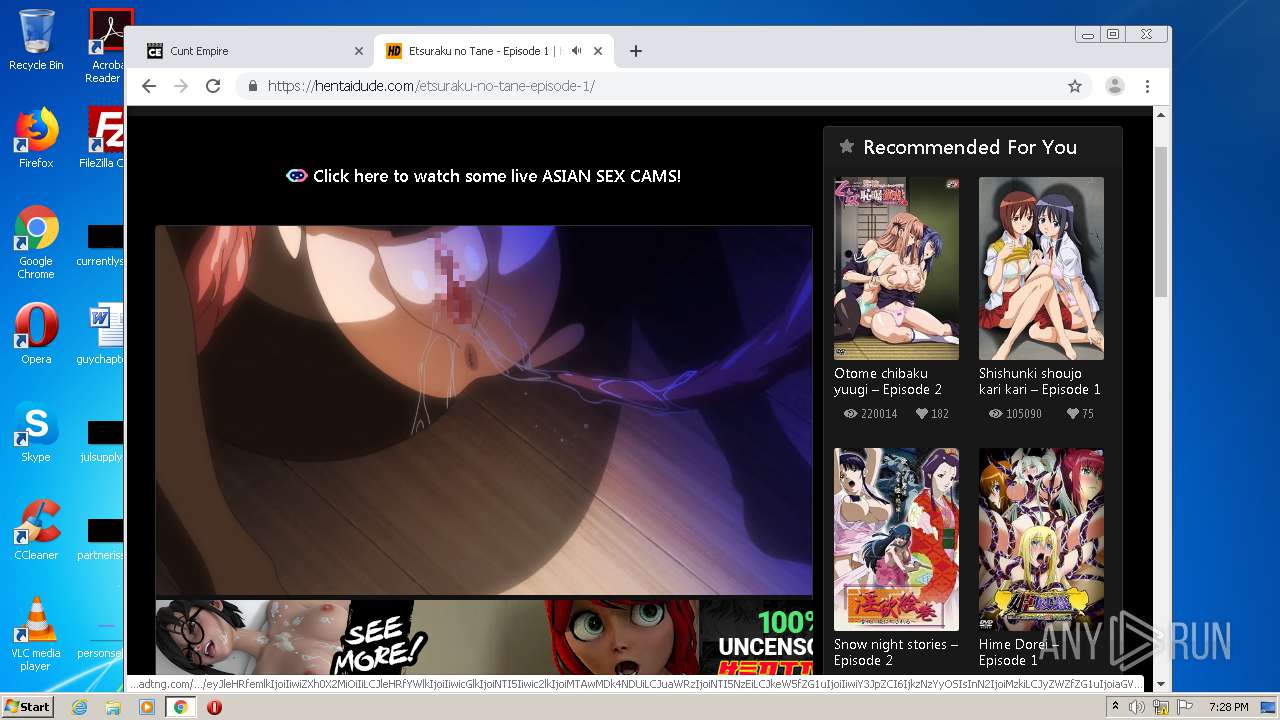
Task: Open a new tab with the plus button
Action: tap(635, 51)
